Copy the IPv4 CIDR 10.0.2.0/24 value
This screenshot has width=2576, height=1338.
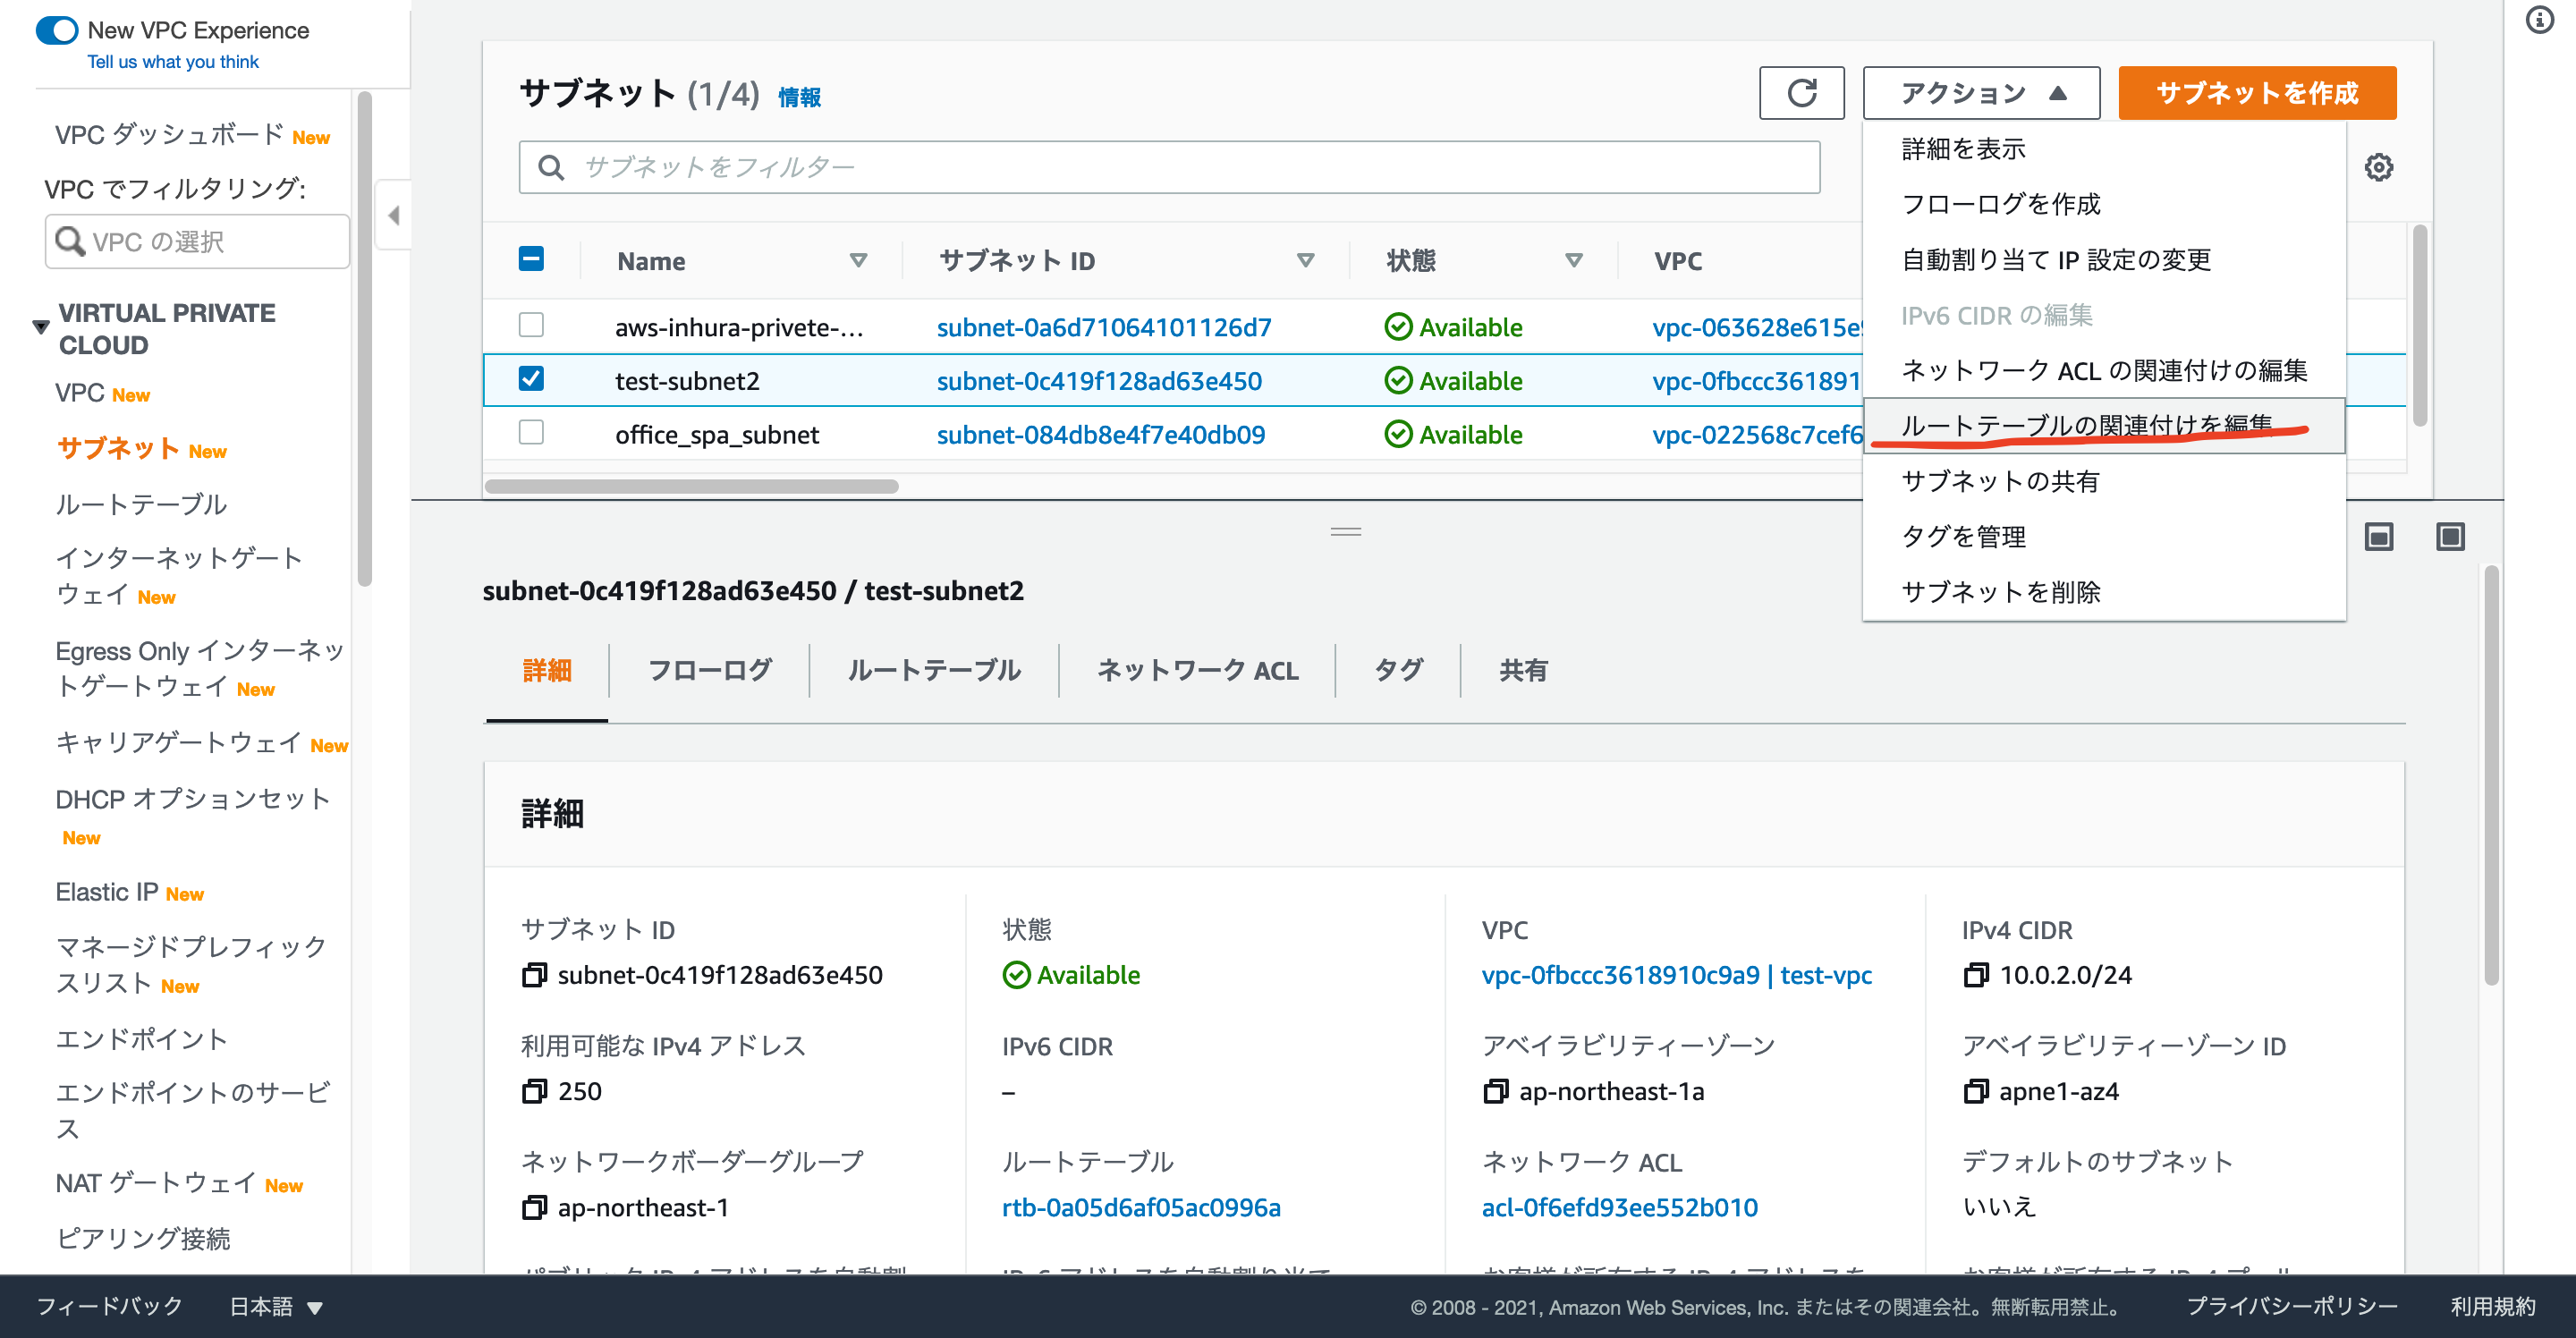1975,975
